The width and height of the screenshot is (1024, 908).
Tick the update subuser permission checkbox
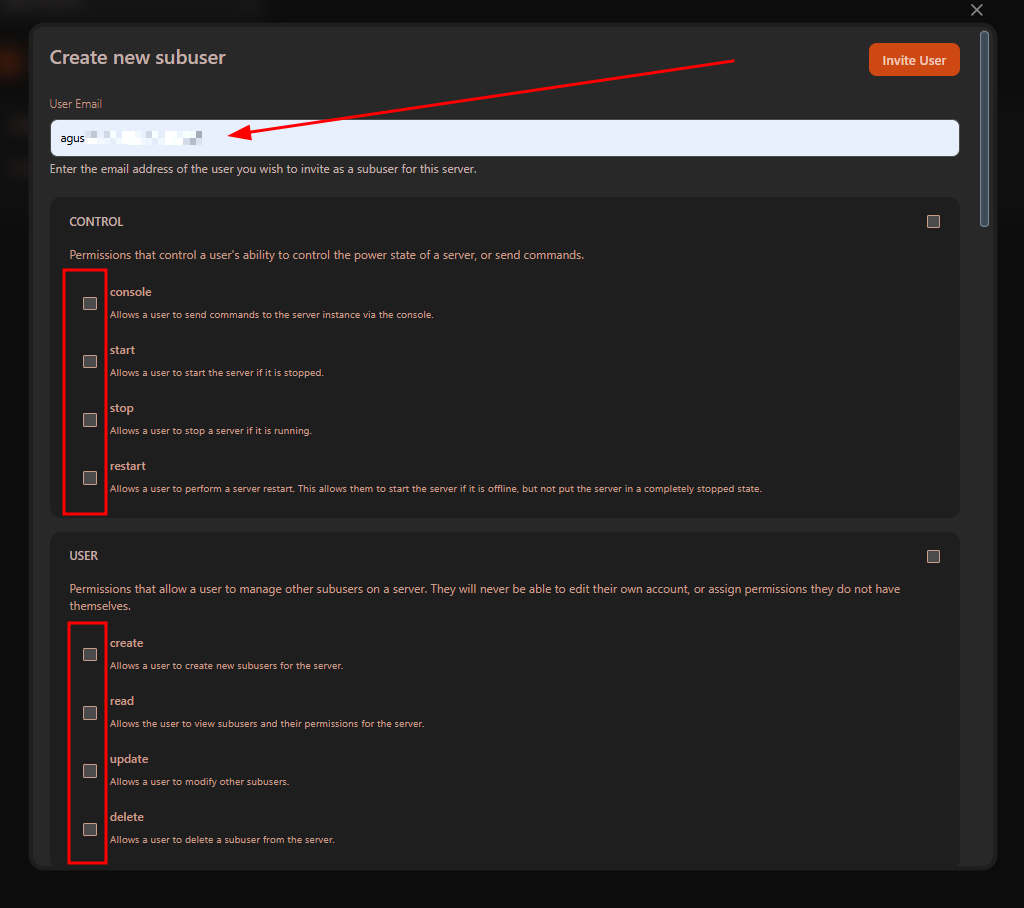pos(90,771)
